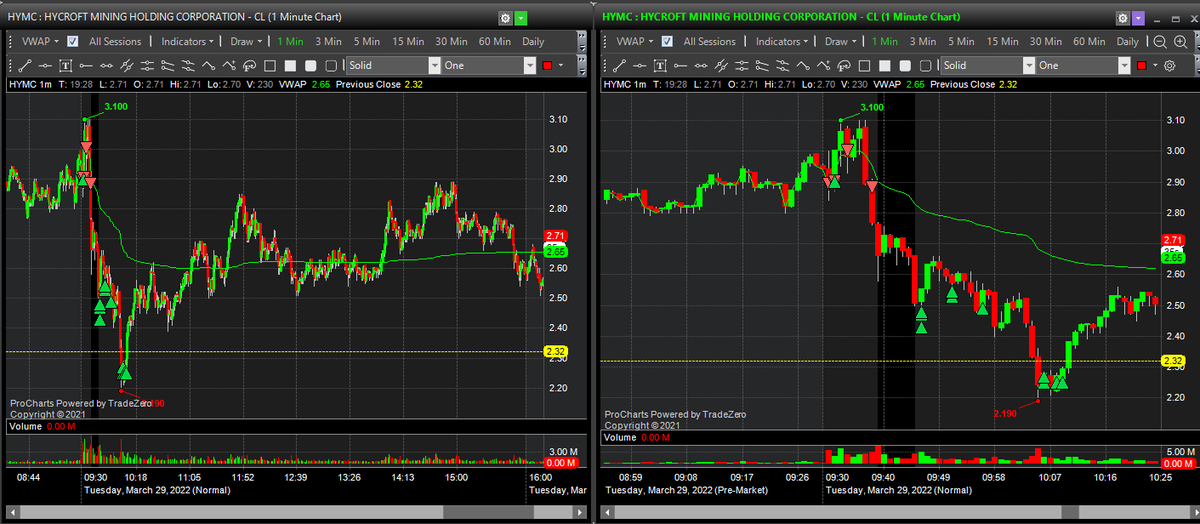The width and height of the screenshot is (1200, 524).
Task: Select filled rectangle shape in right chart toolbar
Action: (x=884, y=65)
